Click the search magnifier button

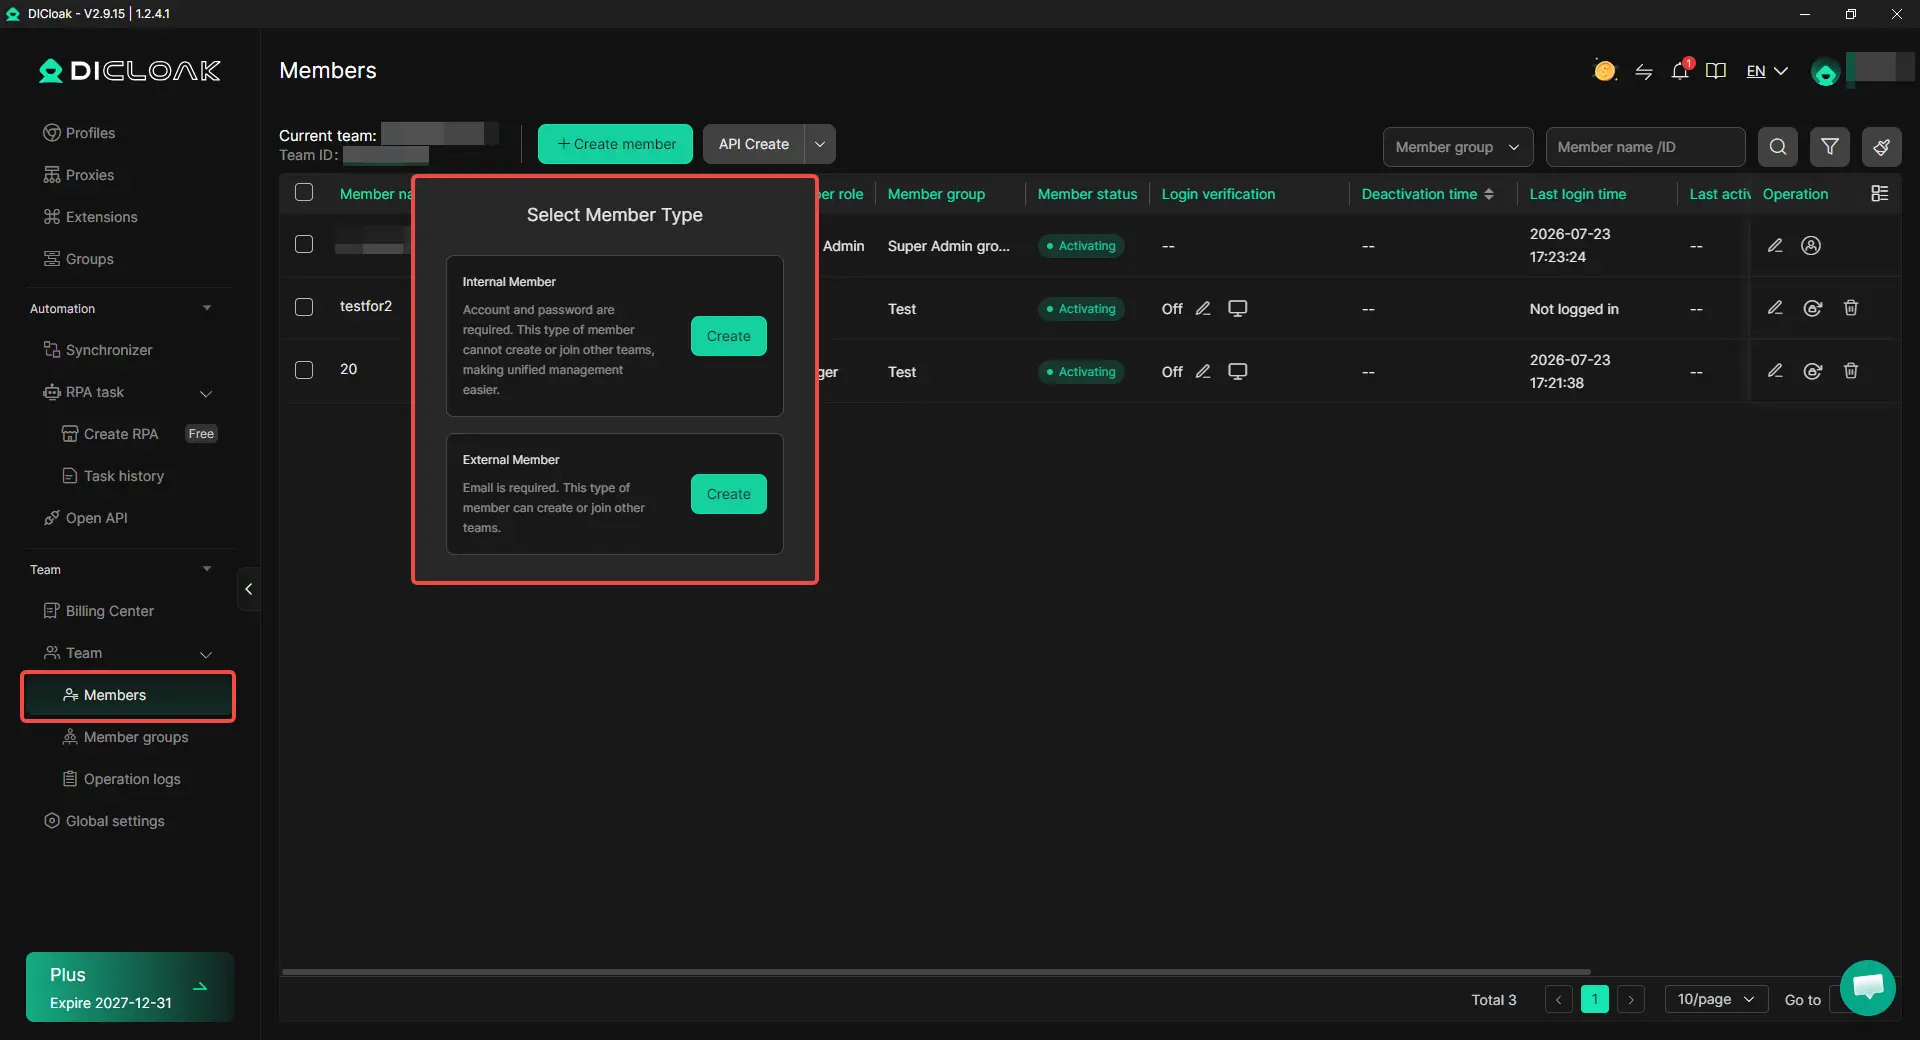(1778, 147)
